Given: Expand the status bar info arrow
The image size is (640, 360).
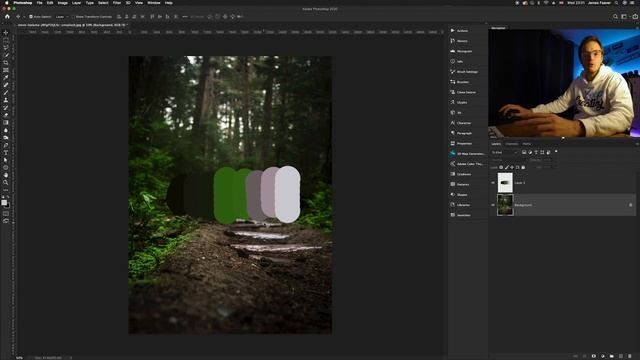Looking at the screenshot, I should click(x=71, y=358).
